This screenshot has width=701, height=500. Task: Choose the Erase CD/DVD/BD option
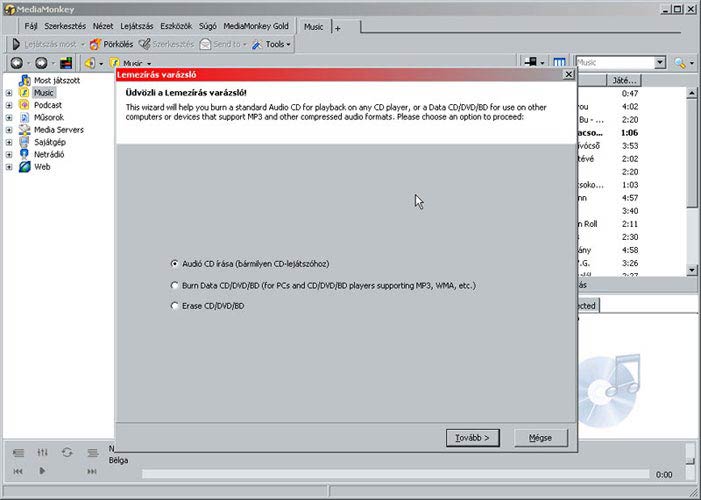(175, 306)
